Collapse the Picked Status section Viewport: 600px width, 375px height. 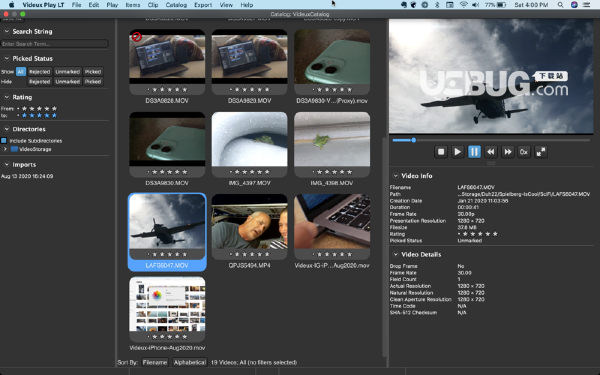[7, 58]
